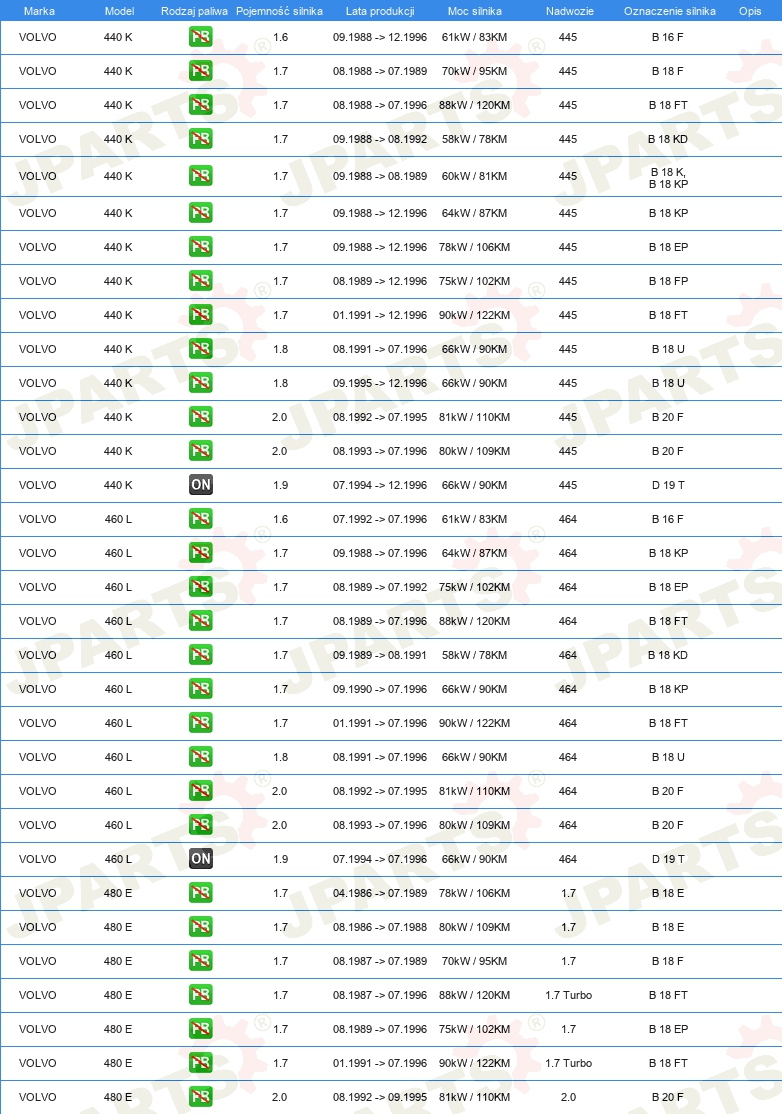The image size is (782, 1114).
Task: Click the fuel icon in the 480 E 04.1986 row
Action: [201, 893]
